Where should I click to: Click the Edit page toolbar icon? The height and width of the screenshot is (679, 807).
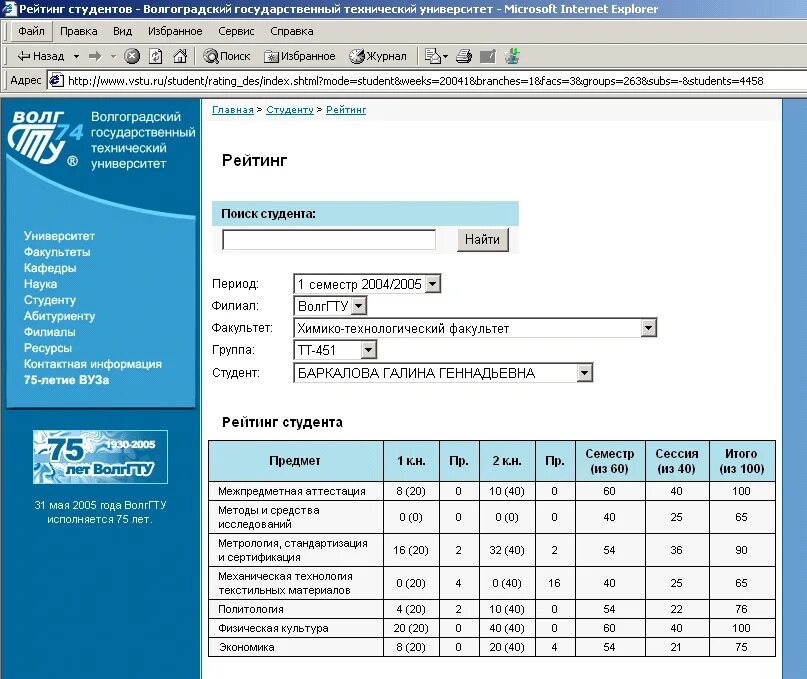click(x=487, y=56)
